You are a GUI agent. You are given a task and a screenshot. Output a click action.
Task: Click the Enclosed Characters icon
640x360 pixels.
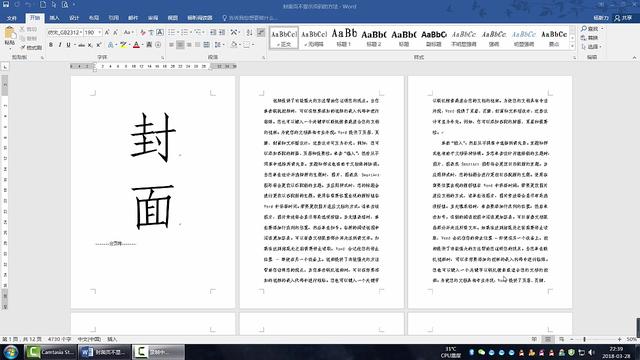(158, 45)
